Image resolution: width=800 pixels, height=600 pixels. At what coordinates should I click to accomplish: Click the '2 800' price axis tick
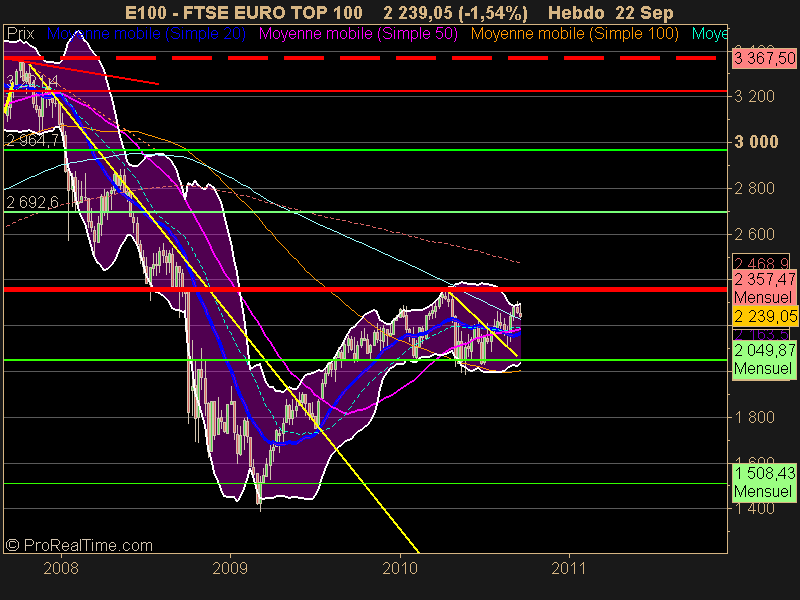pyautogui.click(x=754, y=188)
